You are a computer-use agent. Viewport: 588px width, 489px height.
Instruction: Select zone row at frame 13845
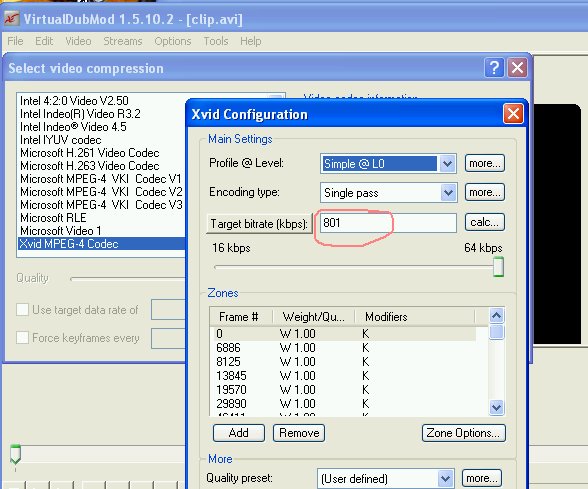pyautogui.click(x=345, y=375)
